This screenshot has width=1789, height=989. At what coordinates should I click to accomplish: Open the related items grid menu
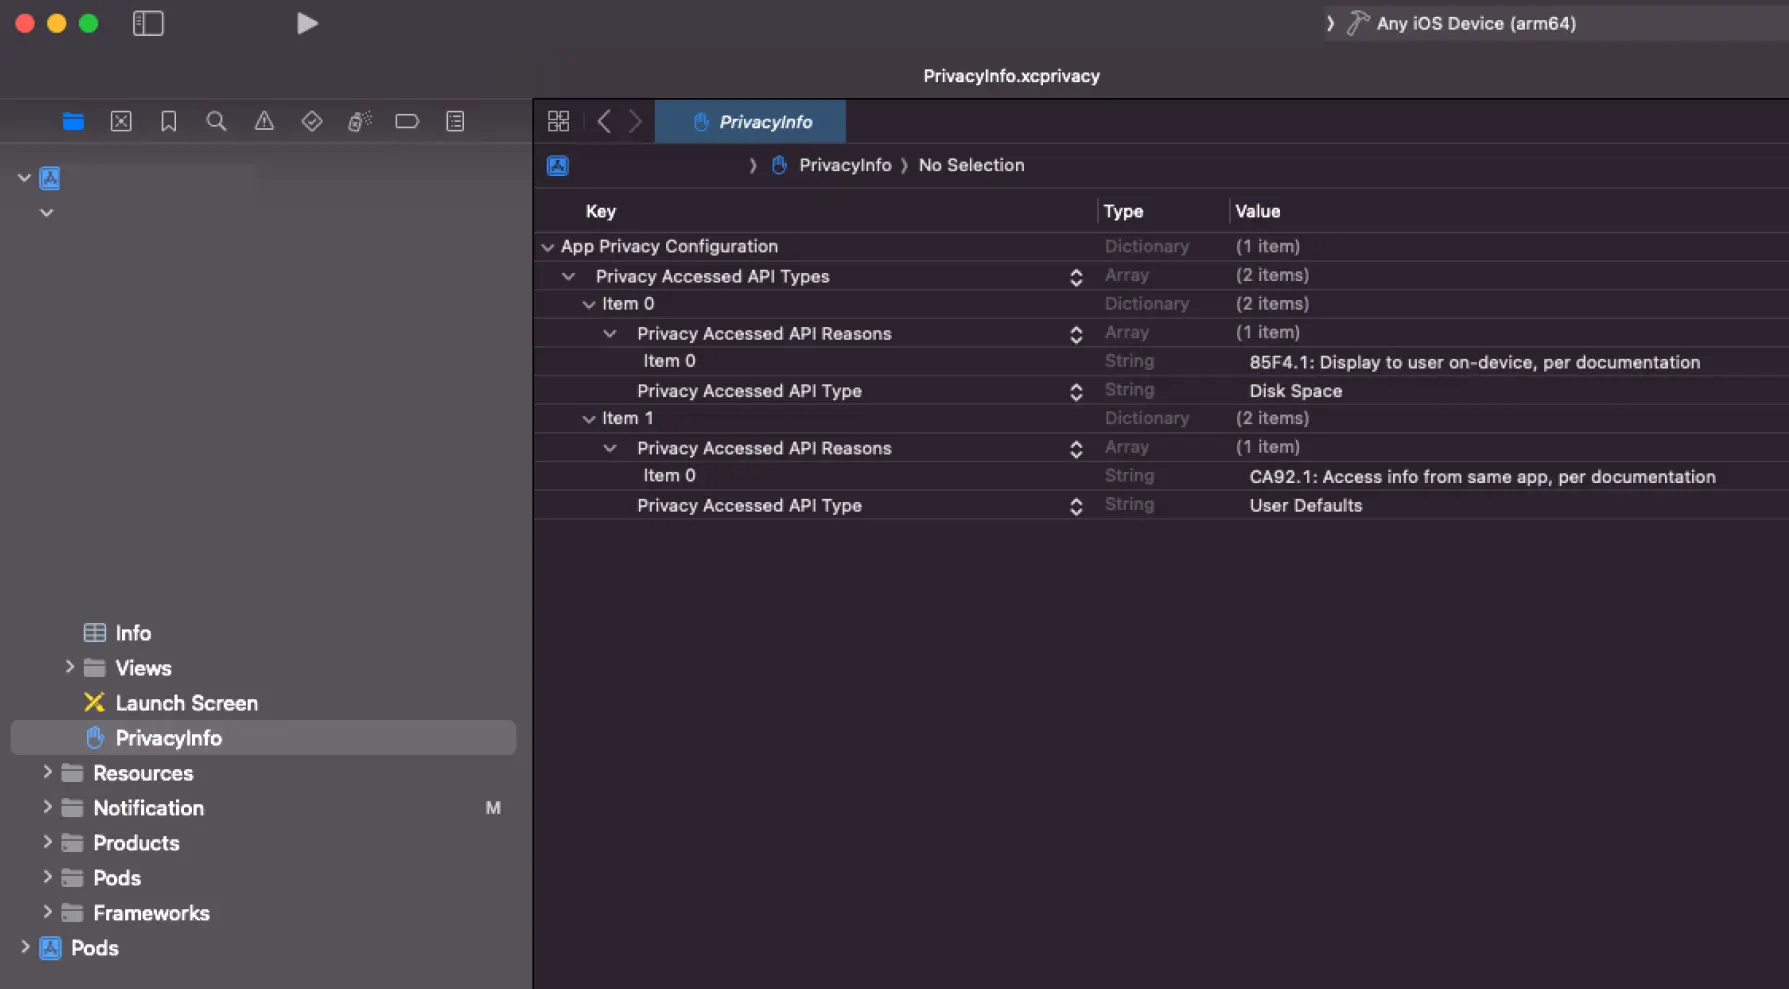tap(559, 122)
